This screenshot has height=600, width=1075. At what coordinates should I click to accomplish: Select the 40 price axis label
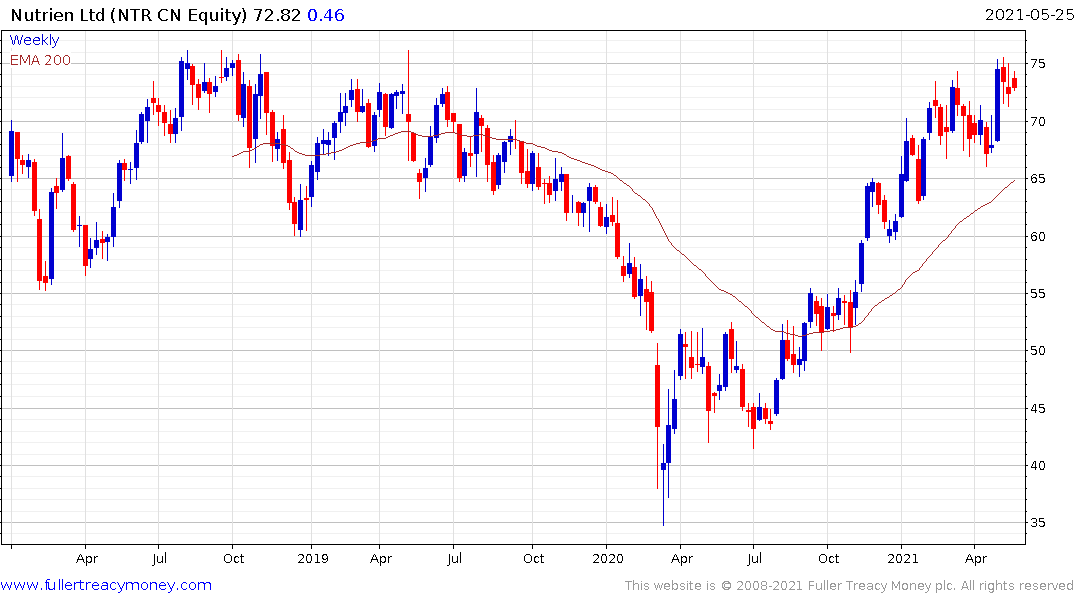[x=1038, y=466]
